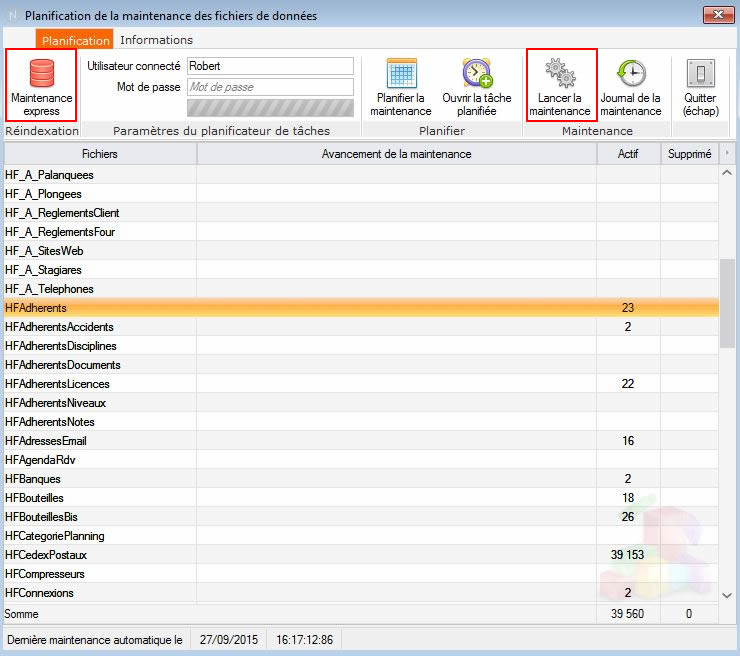The height and width of the screenshot is (656, 740).
Task: Focus the Mot de passe field
Action: pos(270,87)
